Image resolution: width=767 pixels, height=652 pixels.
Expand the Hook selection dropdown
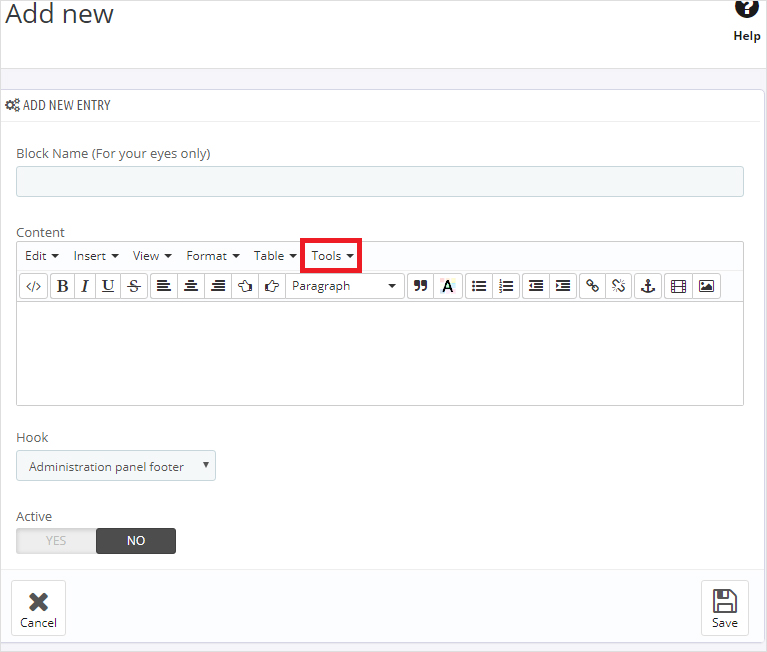tap(116, 466)
